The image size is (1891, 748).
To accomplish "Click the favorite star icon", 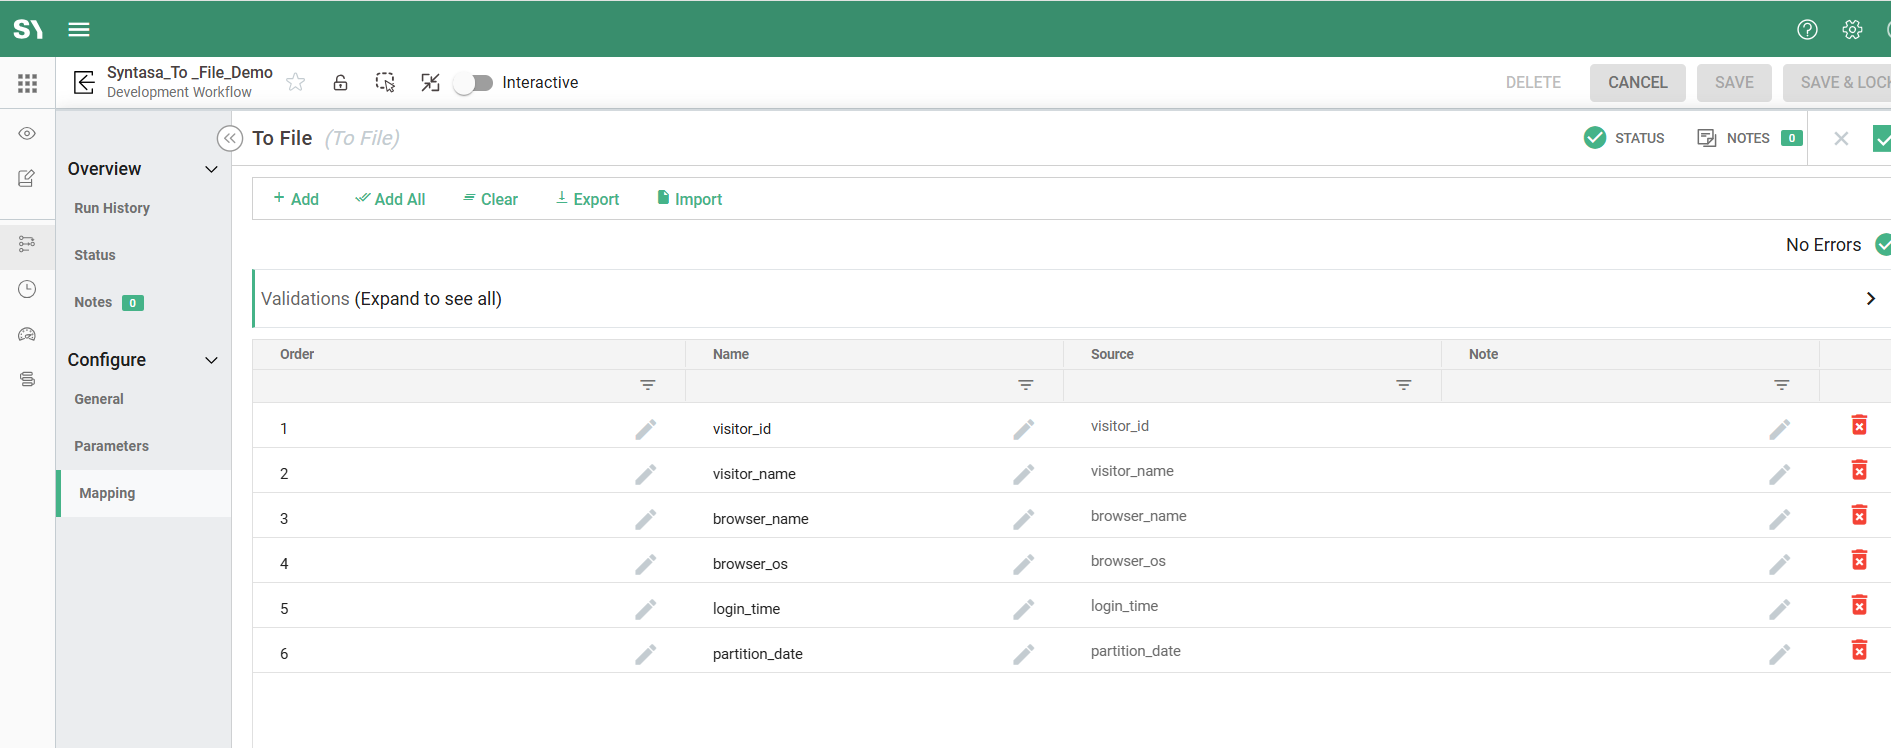I will point(296,82).
